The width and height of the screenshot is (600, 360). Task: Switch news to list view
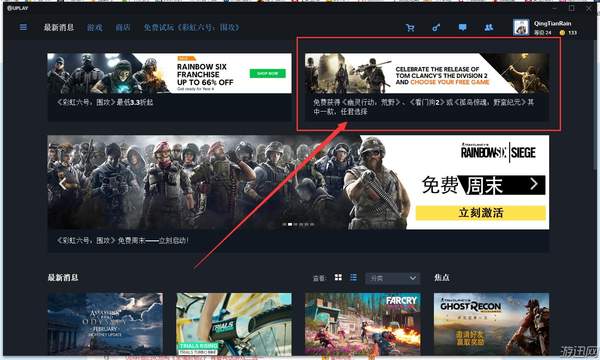[x=354, y=277]
